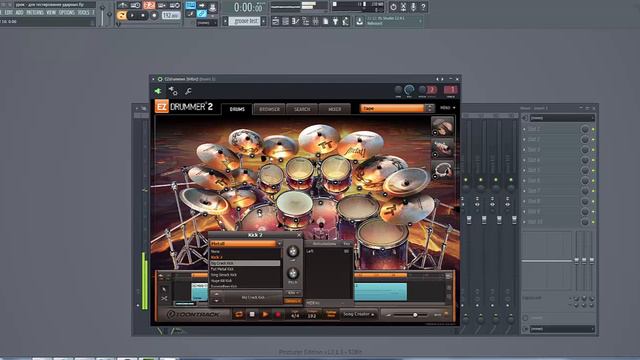Open the orange library dropdown in Kick 2
Image resolution: width=640 pixels, height=360 pixels.
(x=246, y=244)
